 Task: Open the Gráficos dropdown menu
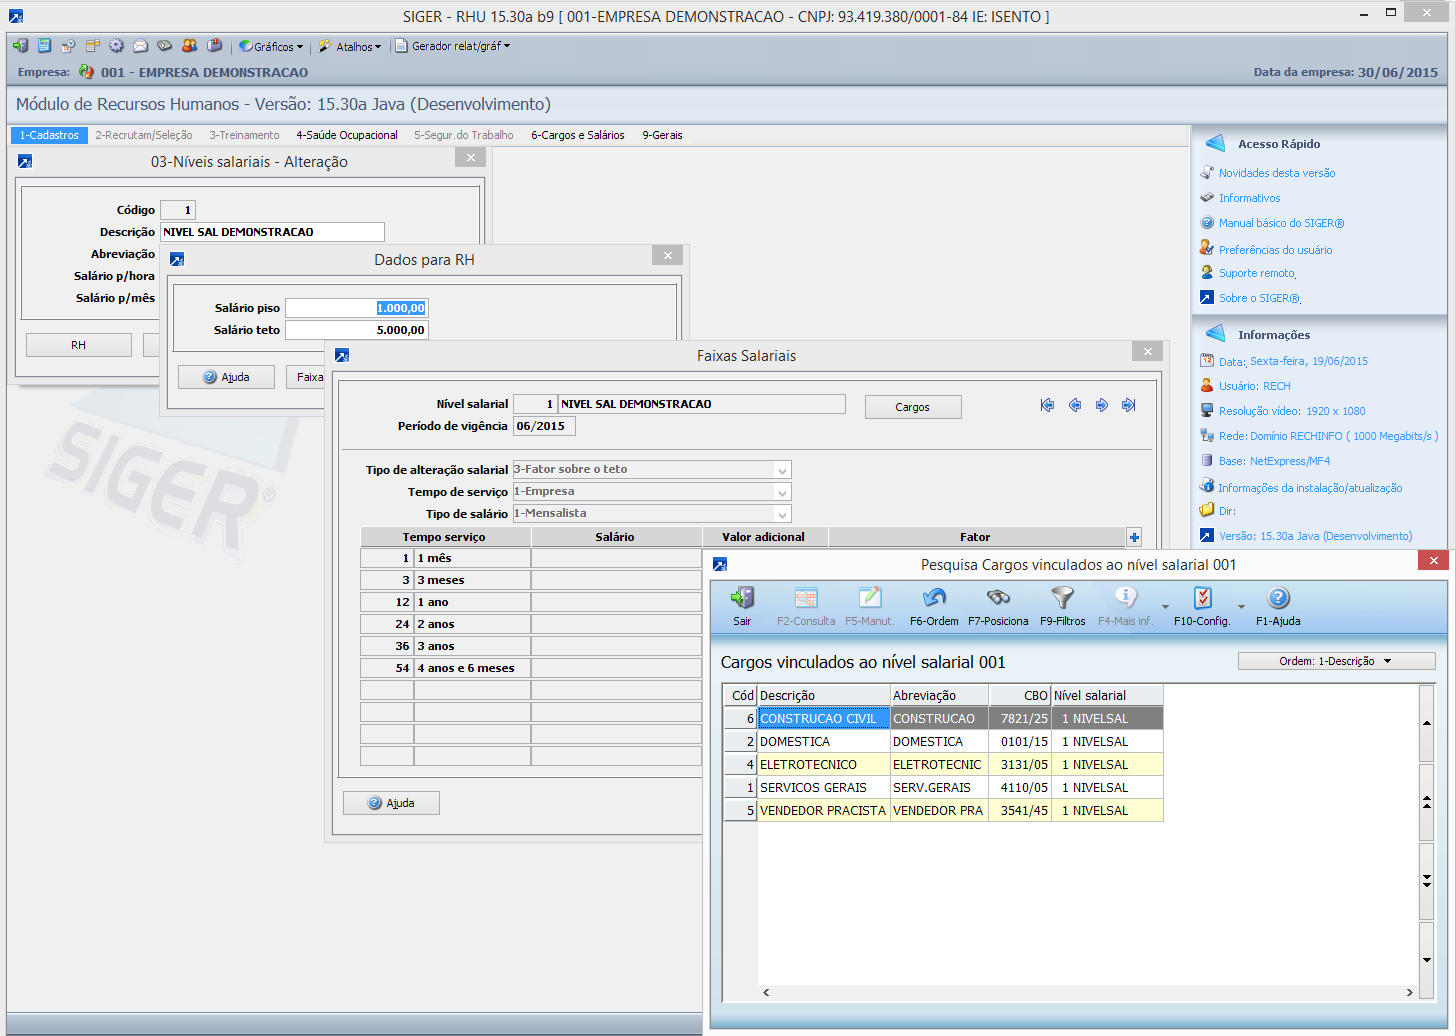coord(271,47)
